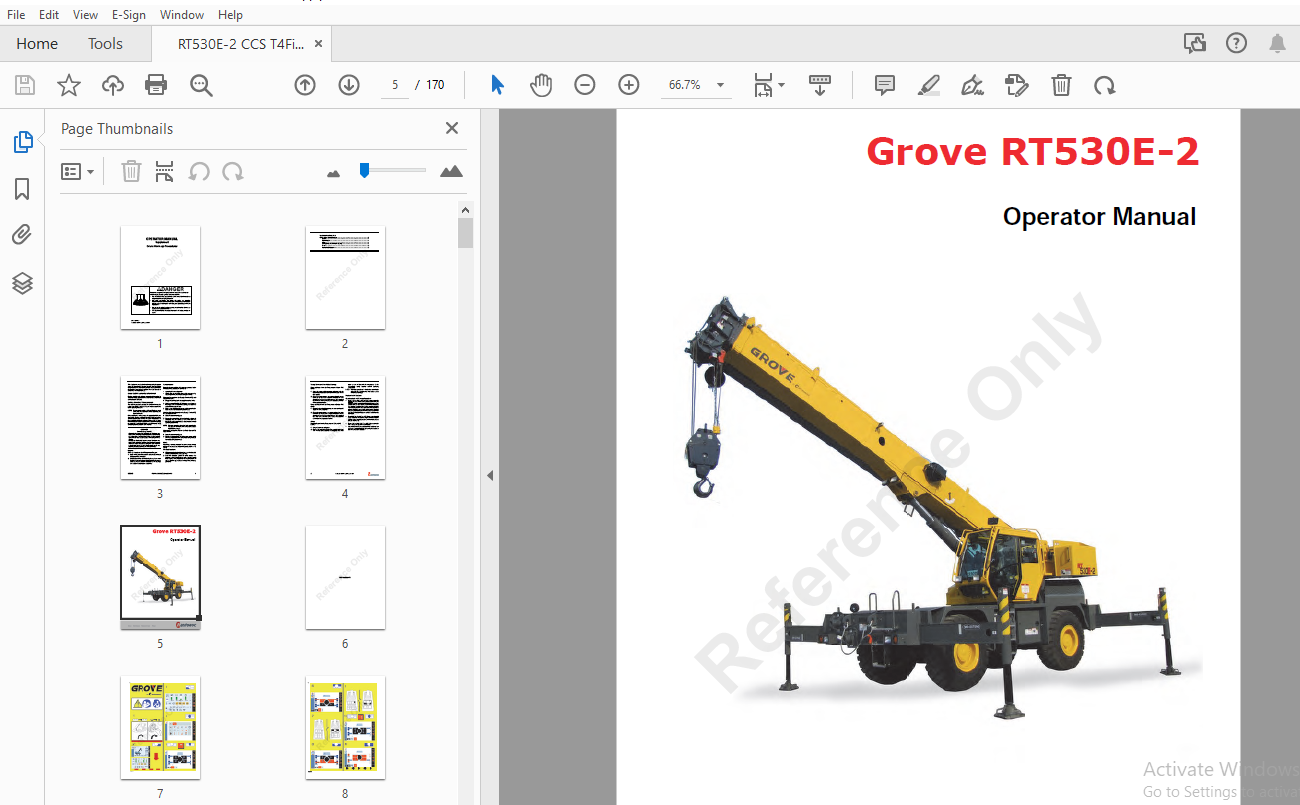The image size is (1300, 805).
Task: Adjust the thumbnail size slider
Action: pyautogui.click(x=365, y=171)
